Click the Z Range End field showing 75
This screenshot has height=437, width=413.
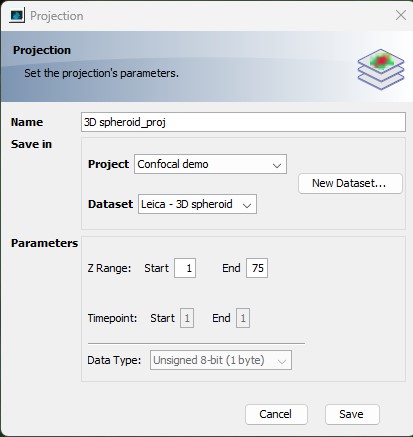tap(257, 268)
